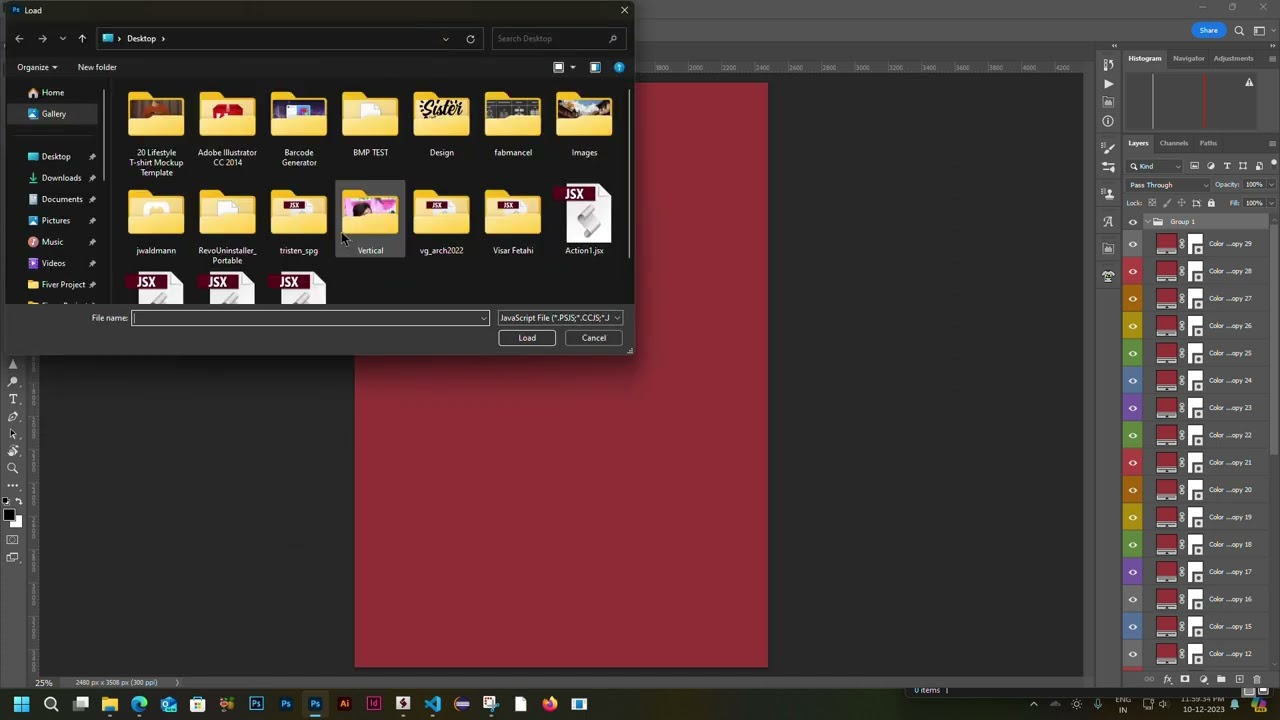Open the dialog help question-mark icon
The width and height of the screenshot is (1280, 720).
click(619, 67)
